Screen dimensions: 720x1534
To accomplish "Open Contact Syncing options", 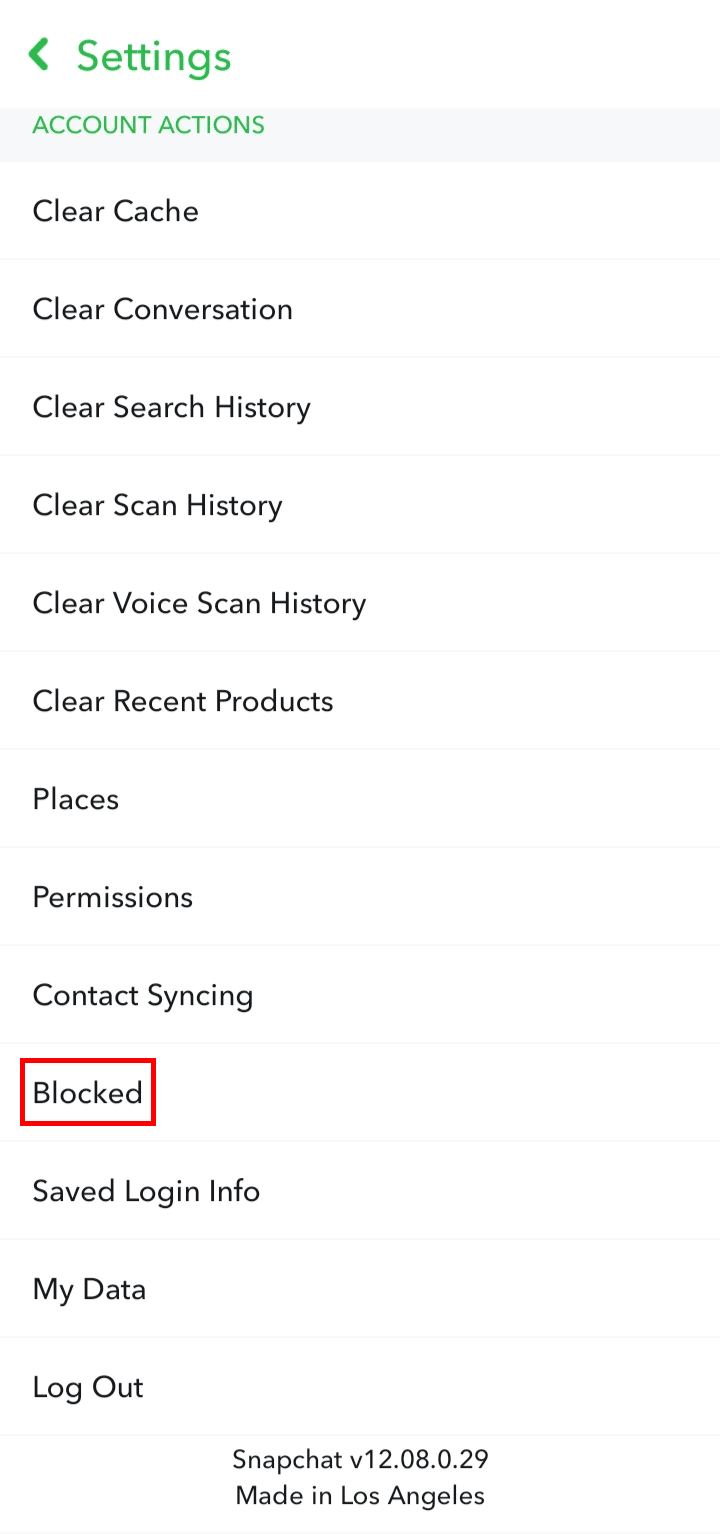I will click(142, 995).
